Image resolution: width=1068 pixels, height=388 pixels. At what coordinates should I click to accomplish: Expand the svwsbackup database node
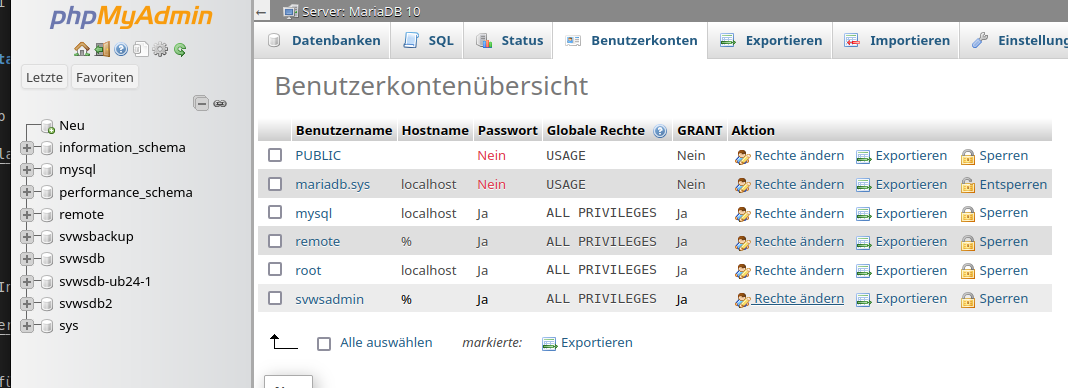pos(27,237)
